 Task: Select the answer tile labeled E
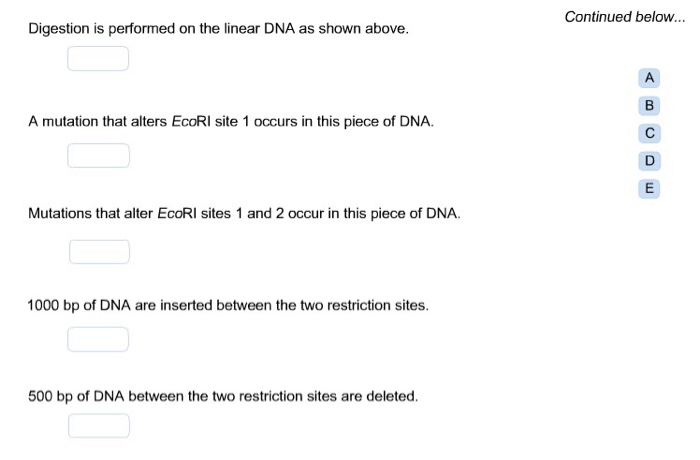[649, 188]
